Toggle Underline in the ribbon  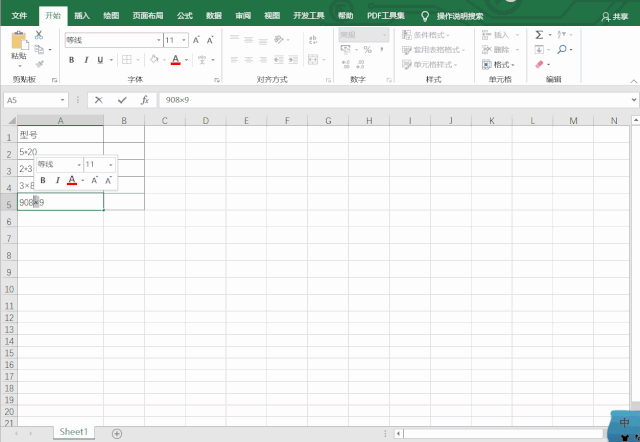(x=100, y=60)
